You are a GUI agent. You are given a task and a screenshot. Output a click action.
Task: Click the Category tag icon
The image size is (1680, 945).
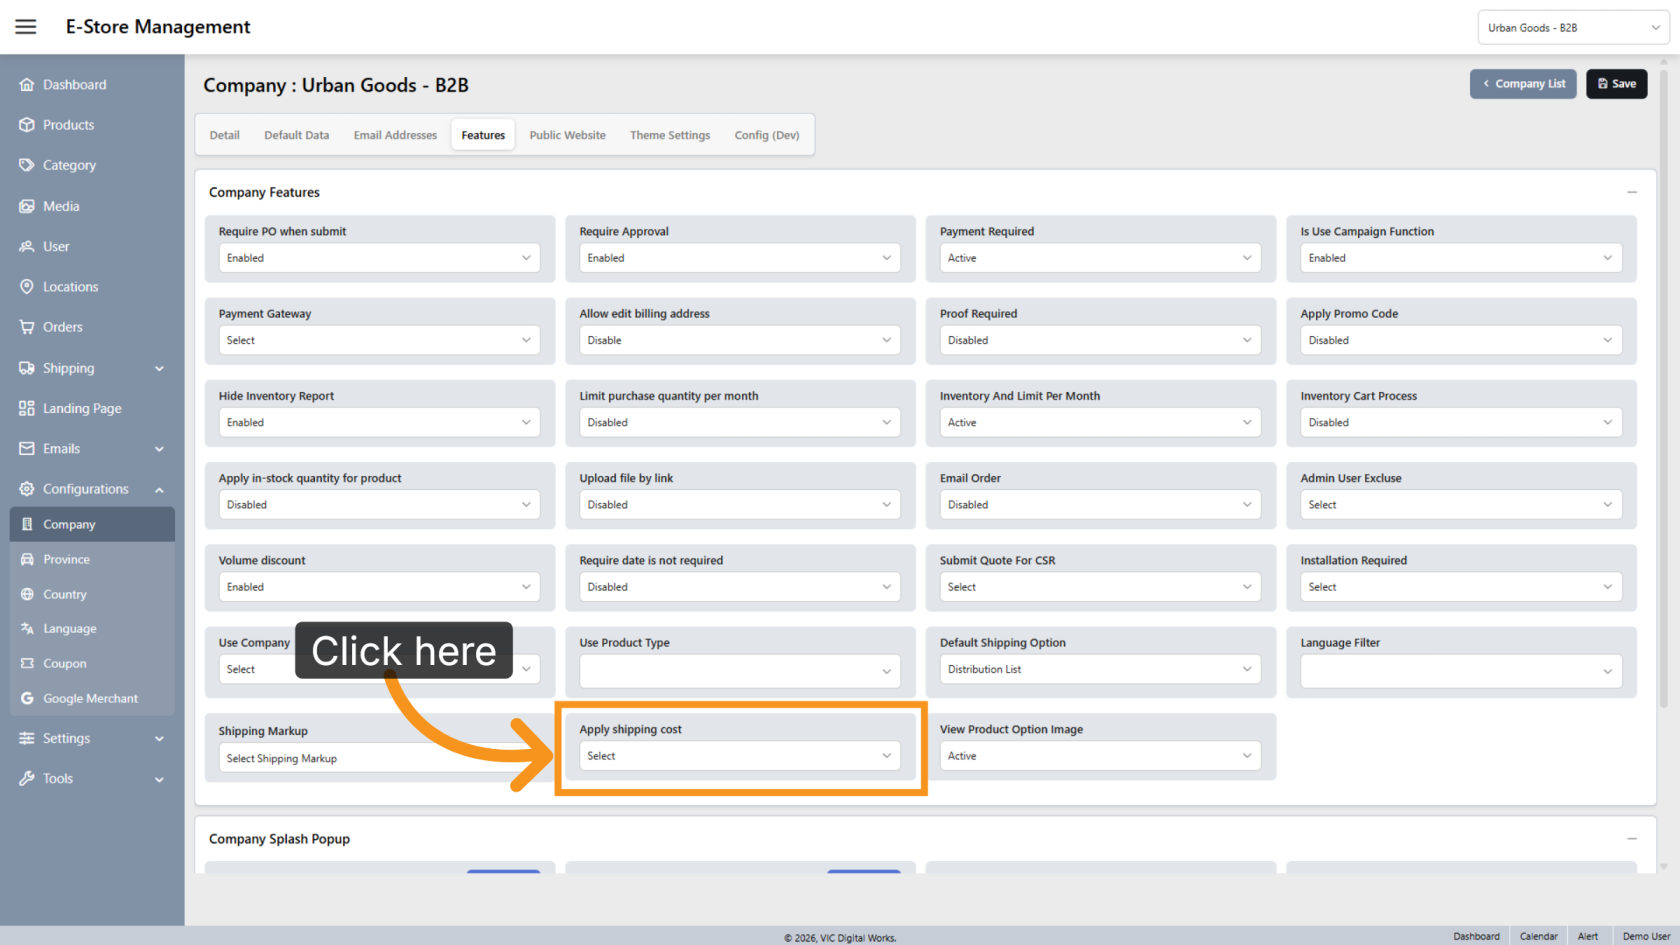pos(27,165)
